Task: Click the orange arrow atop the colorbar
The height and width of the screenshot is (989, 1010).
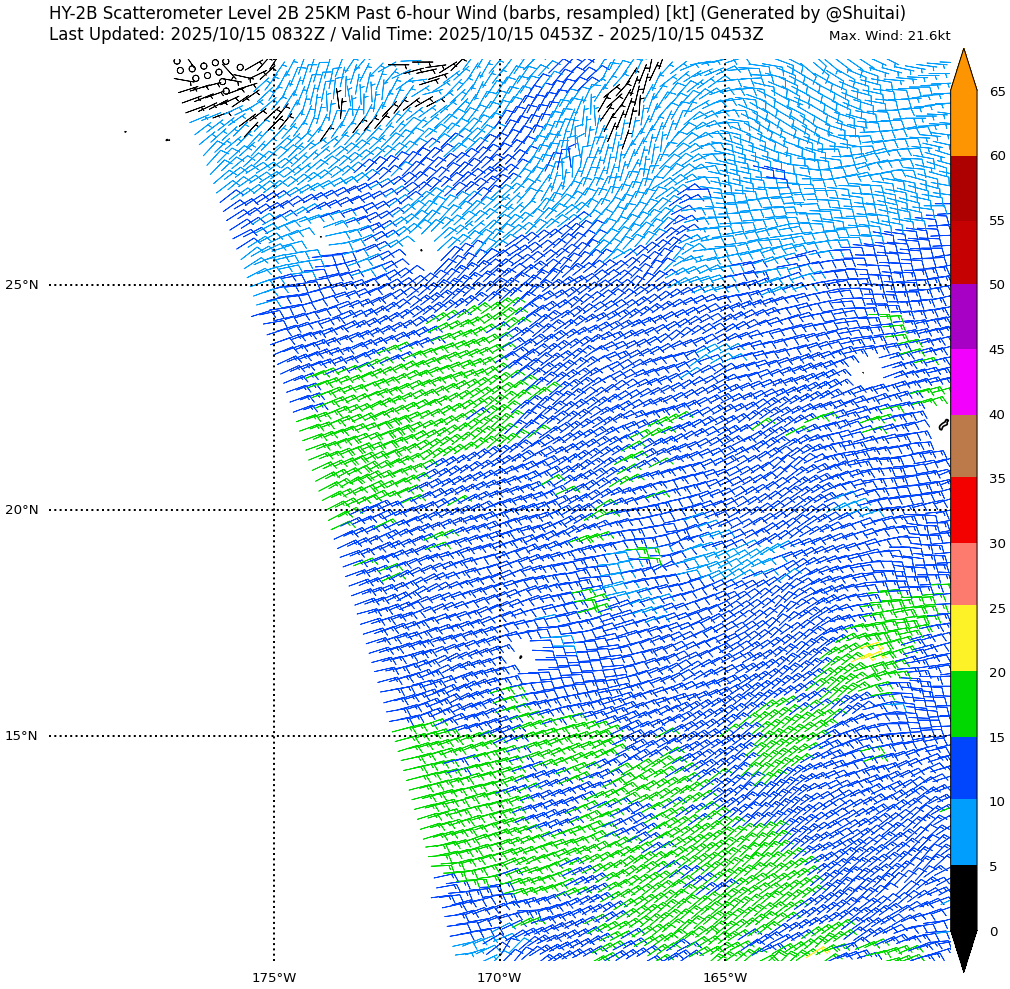Action: pyautogui.click(x=963, y=72)
